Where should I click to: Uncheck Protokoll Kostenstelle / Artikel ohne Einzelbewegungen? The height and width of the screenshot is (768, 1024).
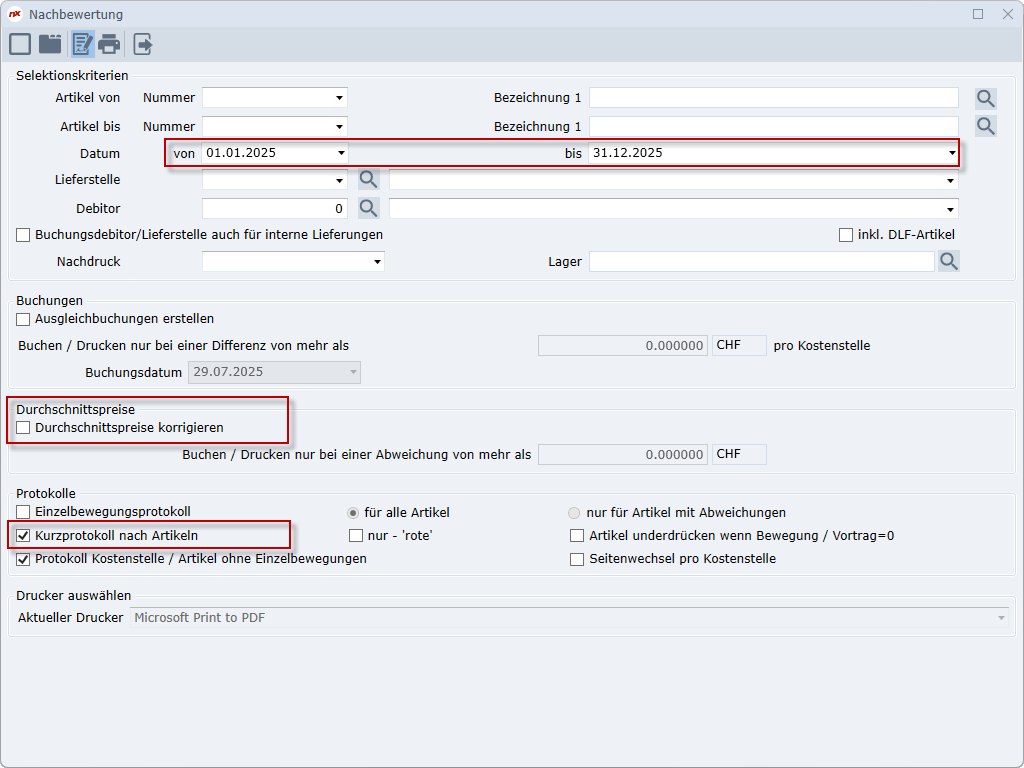tap(24, 559)
